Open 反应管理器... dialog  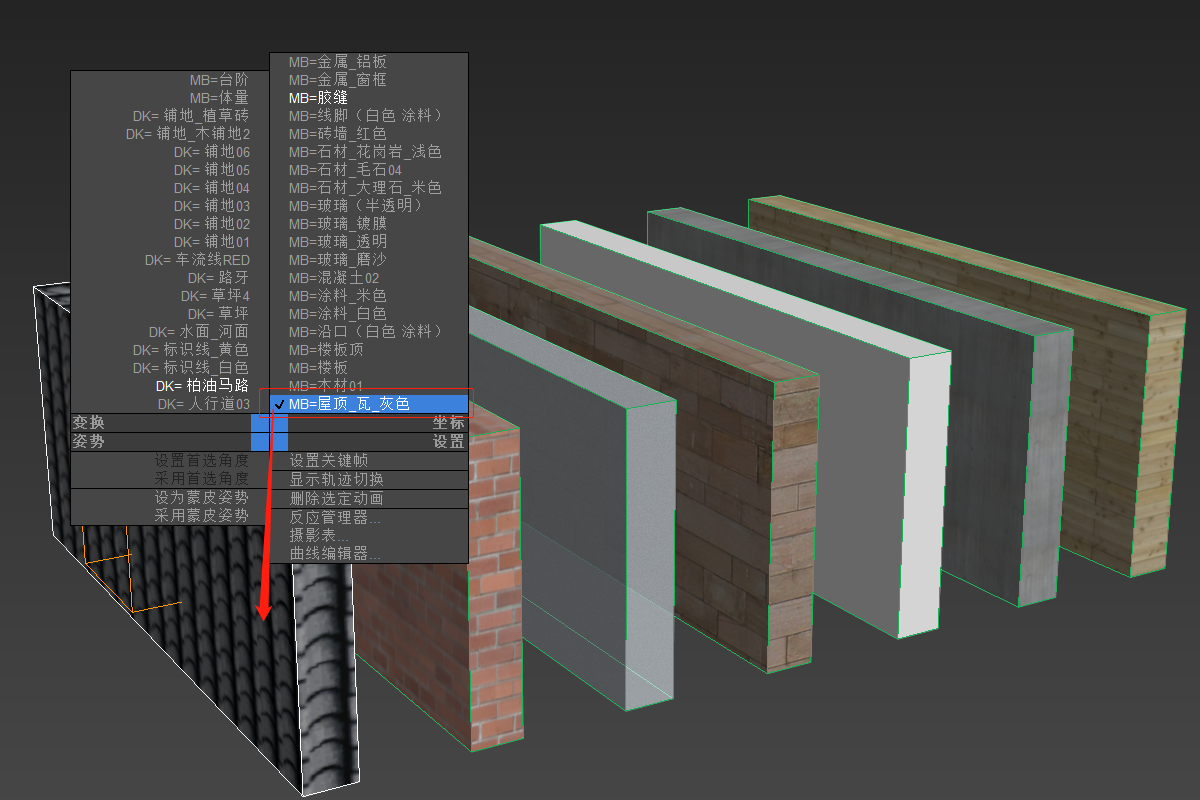pos(335,518)
